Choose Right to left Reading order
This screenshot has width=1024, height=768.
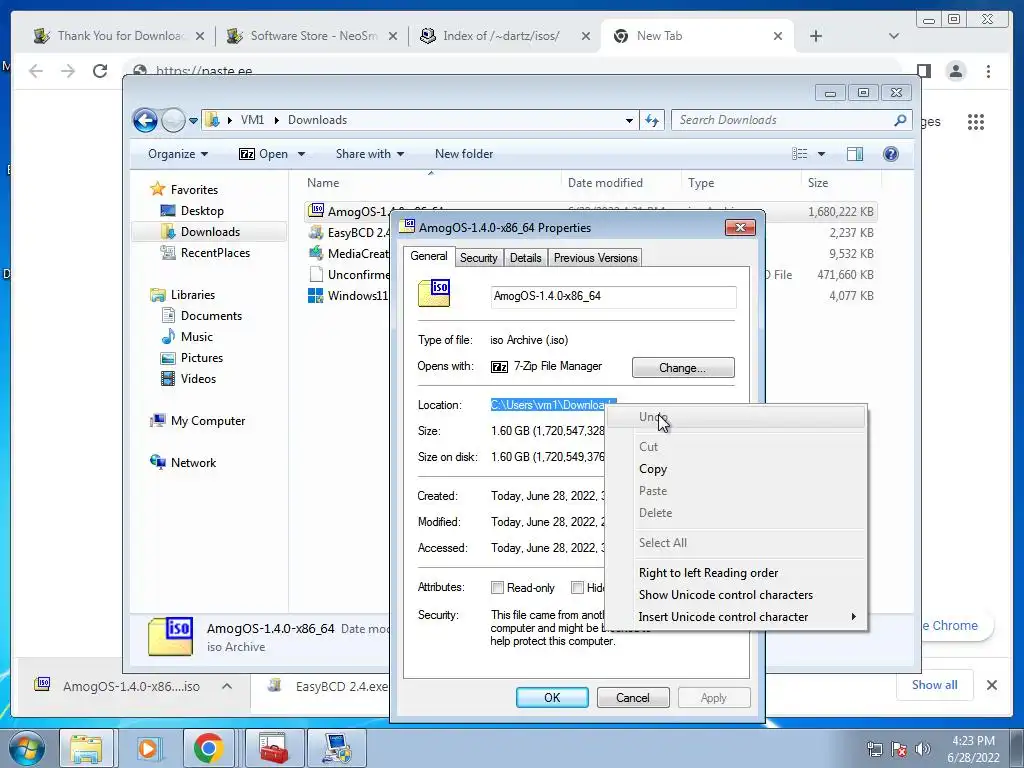pos(708,573)
